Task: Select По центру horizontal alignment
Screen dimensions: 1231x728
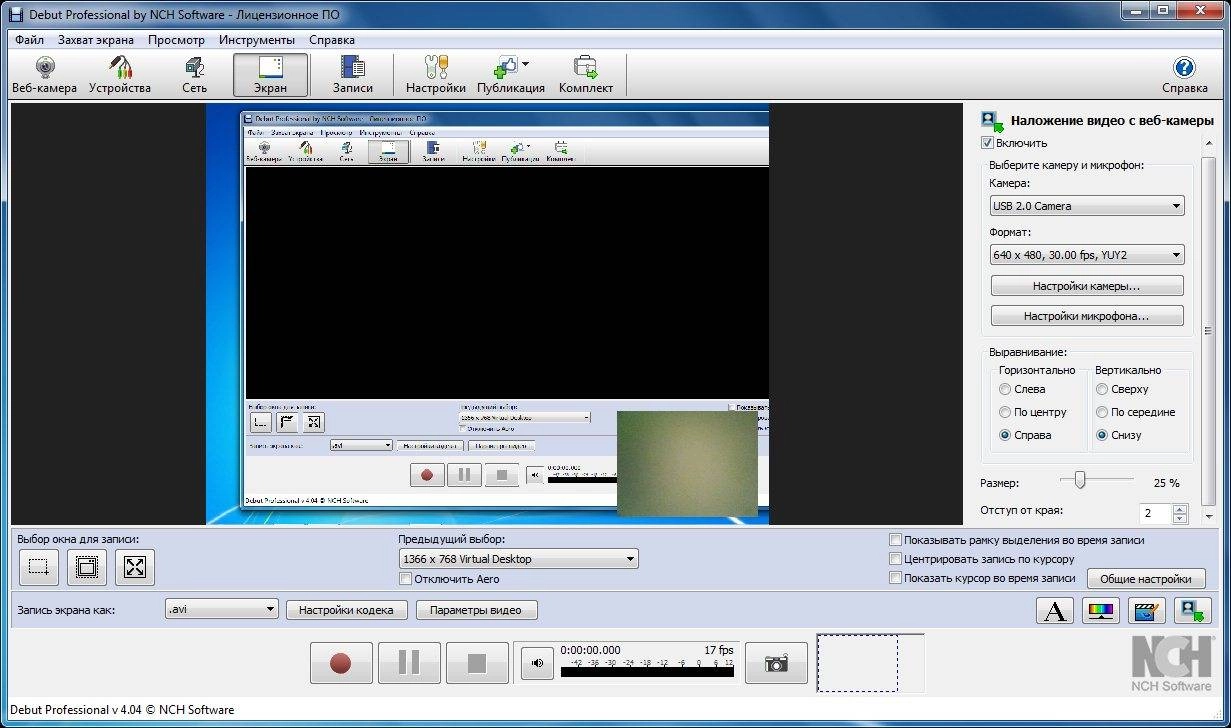Action: tap(1005, 412)
